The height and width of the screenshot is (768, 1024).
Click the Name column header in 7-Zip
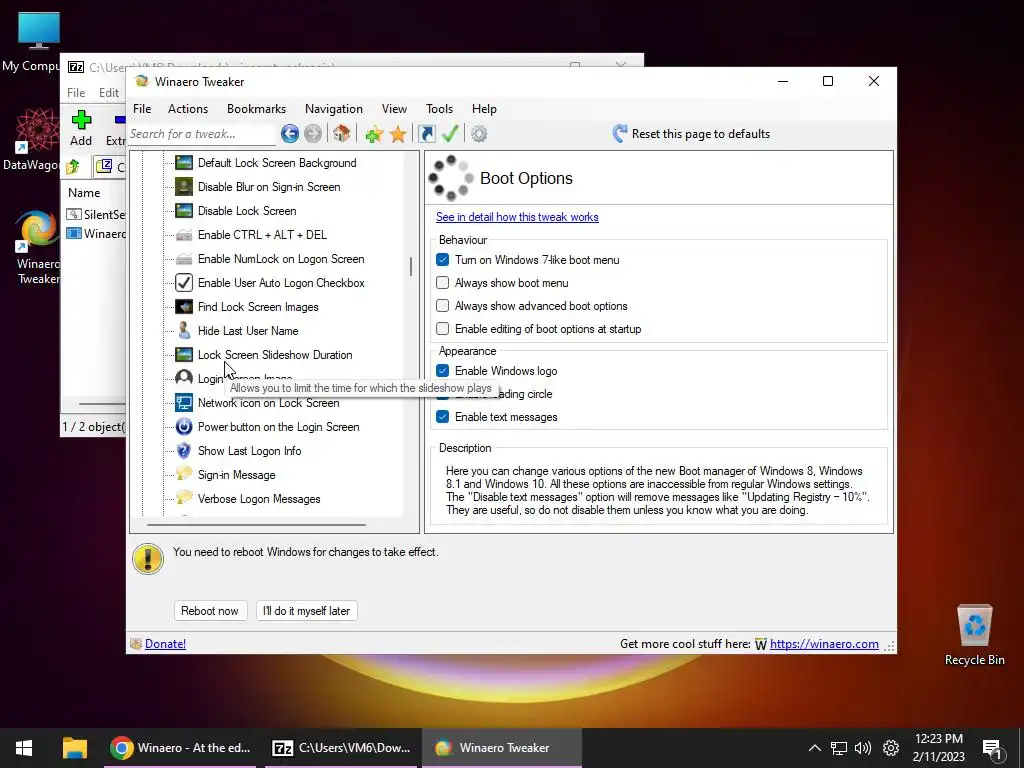pyautogui.click(x=84, y=193)
